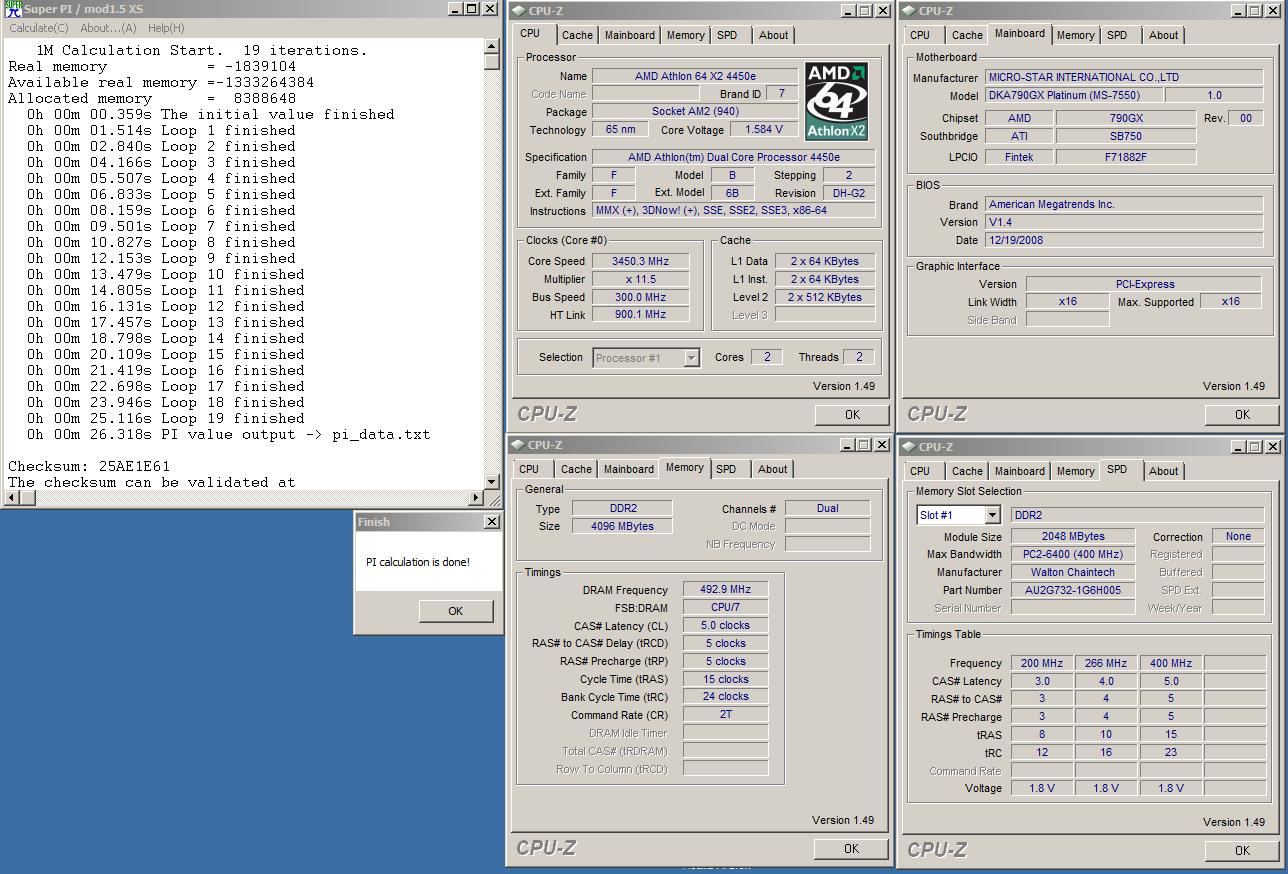Click OK in the Mainboard CPU-Z window

coord(1242,414)
